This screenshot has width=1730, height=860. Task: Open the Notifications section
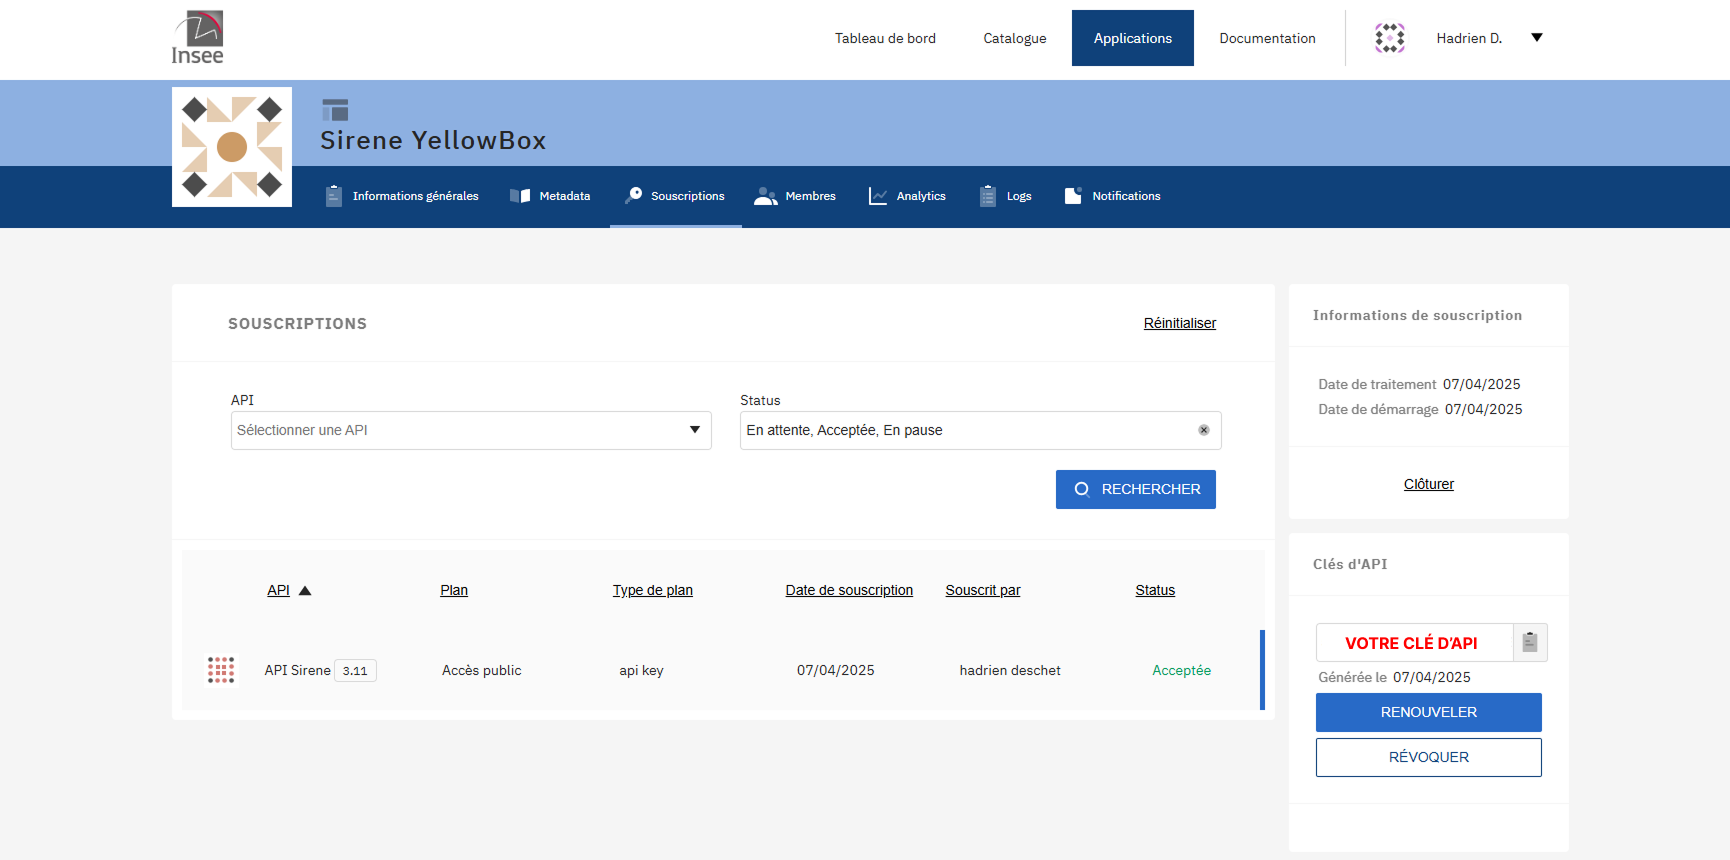tap(1112, 196)
